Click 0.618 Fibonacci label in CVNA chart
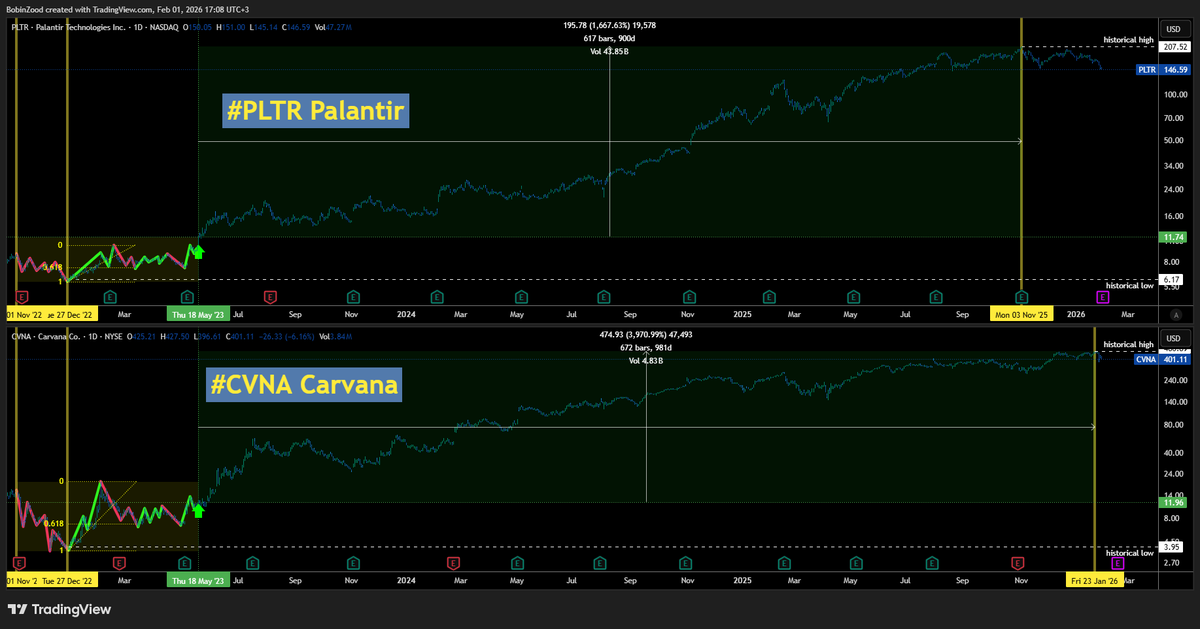 (55, 523)
